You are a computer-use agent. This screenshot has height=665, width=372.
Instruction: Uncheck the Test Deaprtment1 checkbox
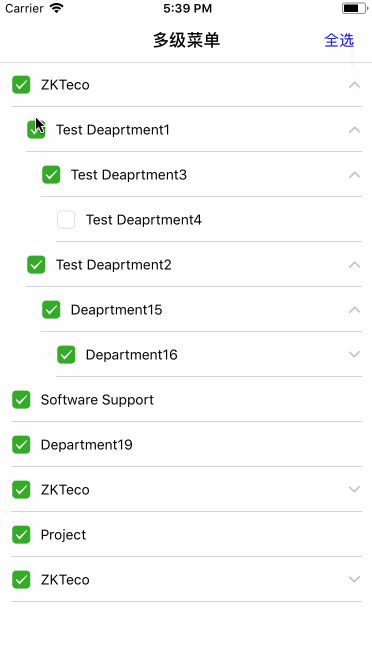pos(36,129)
